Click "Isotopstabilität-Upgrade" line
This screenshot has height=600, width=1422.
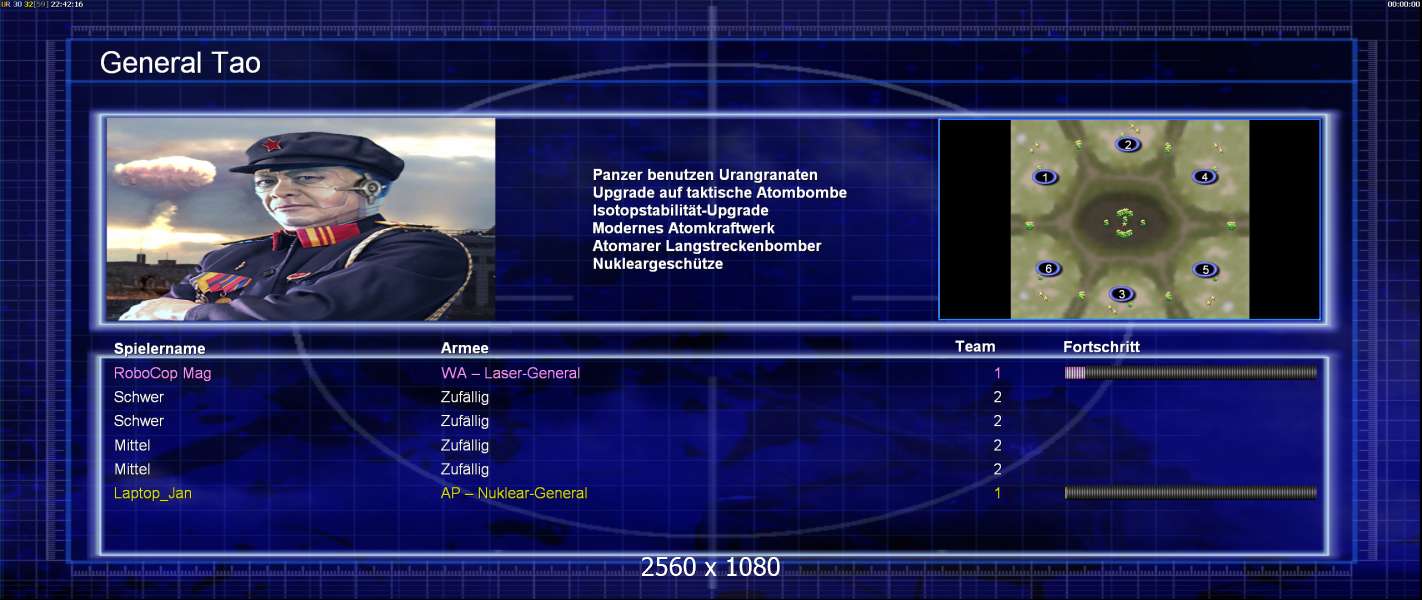click(680, 210)
